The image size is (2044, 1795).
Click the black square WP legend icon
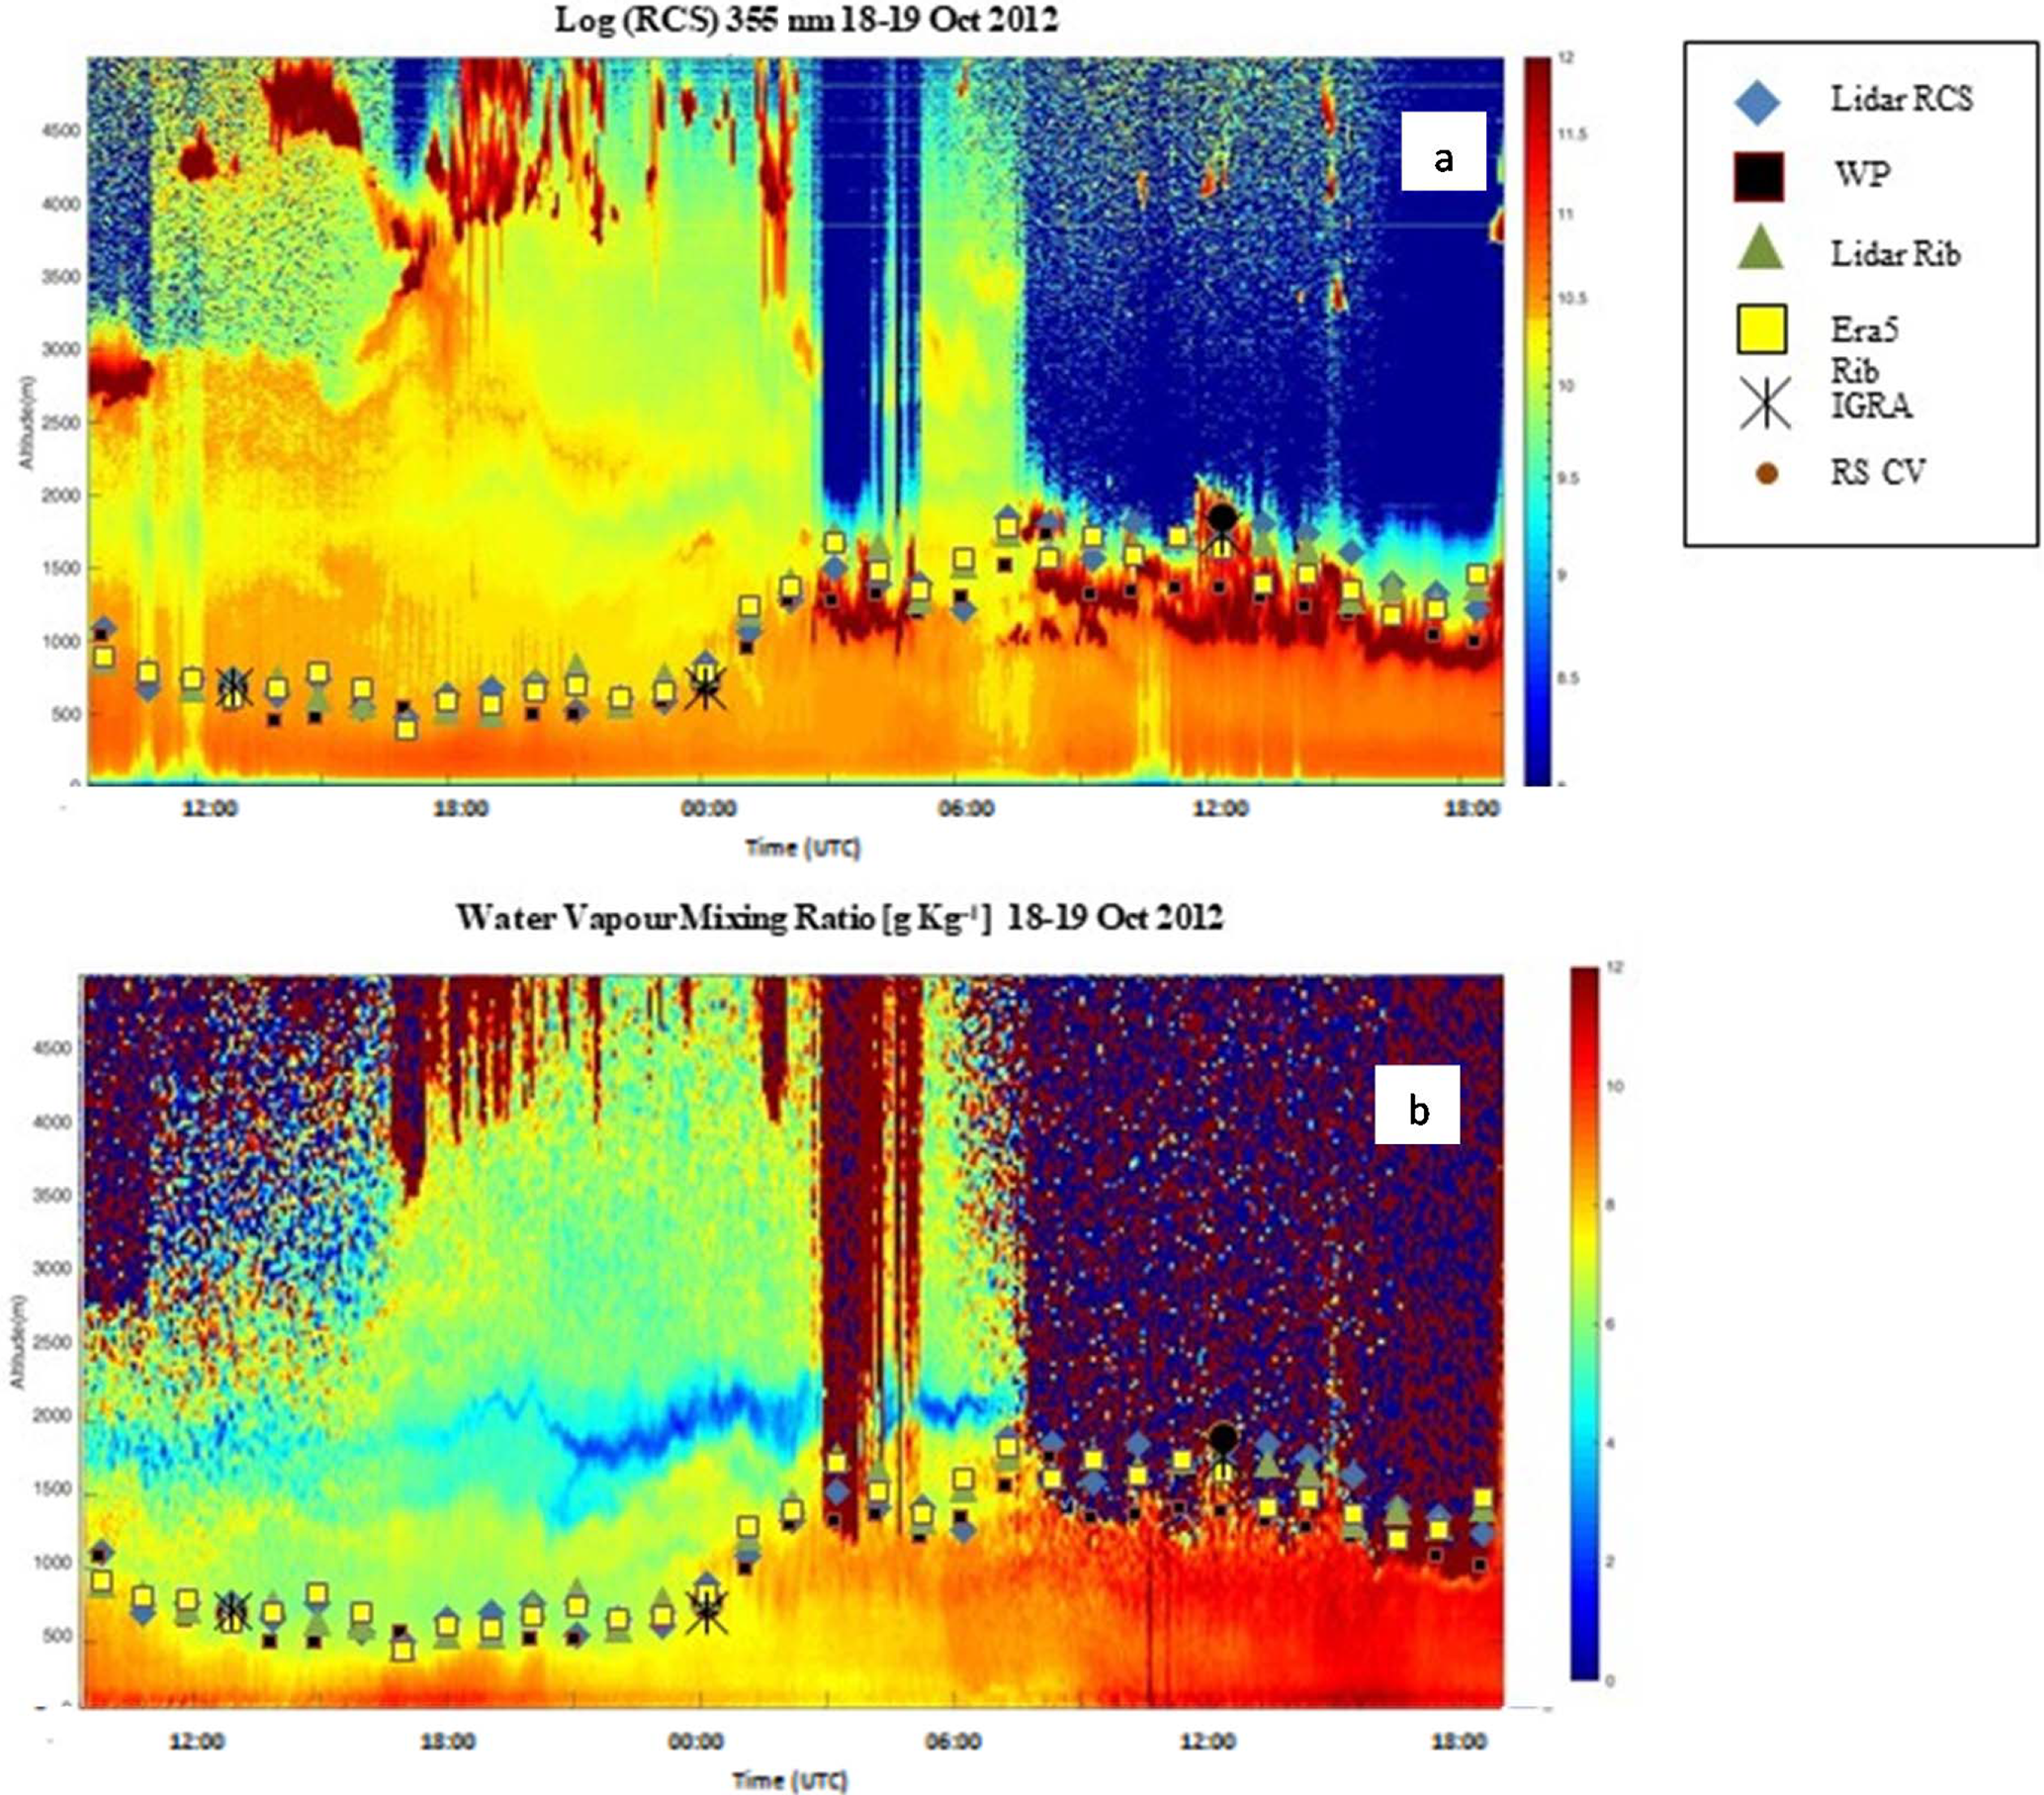1758,177
